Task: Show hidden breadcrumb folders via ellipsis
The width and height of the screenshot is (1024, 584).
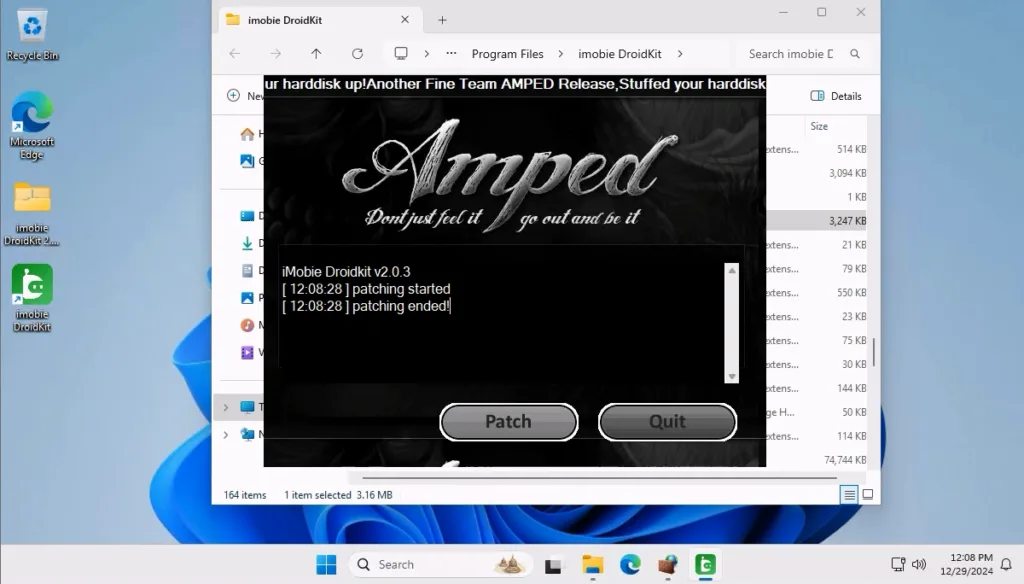Action: coord(451,54)
